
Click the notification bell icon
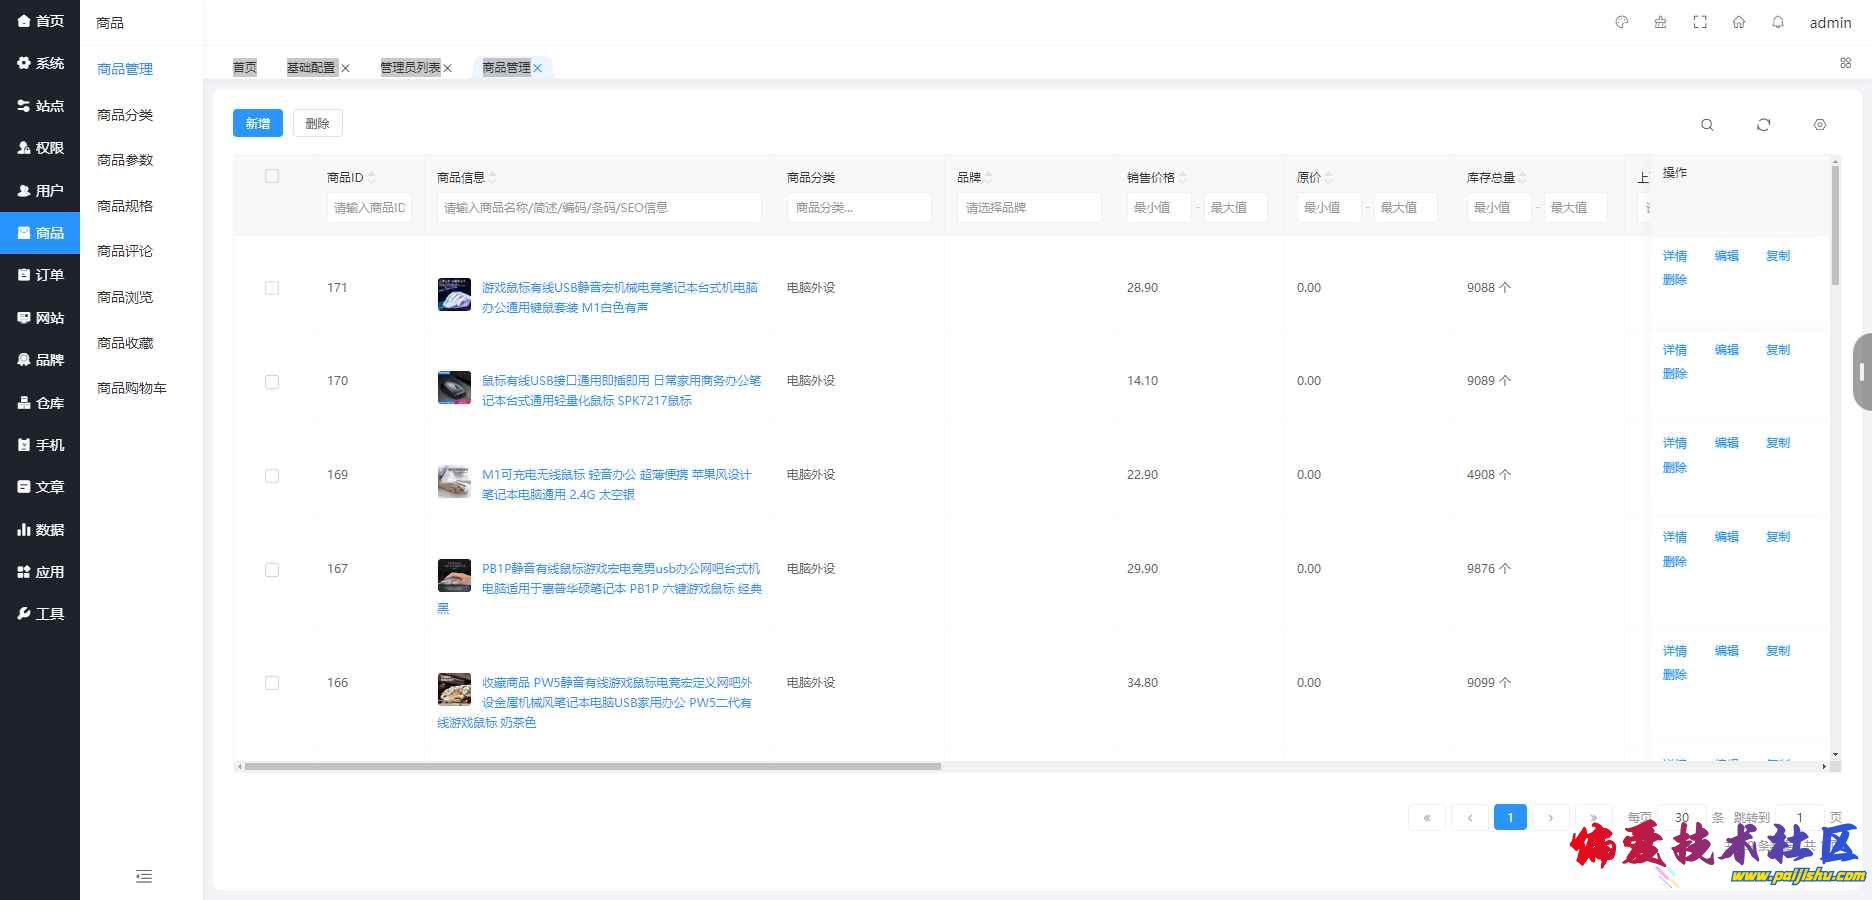(x=1777, y=22)
